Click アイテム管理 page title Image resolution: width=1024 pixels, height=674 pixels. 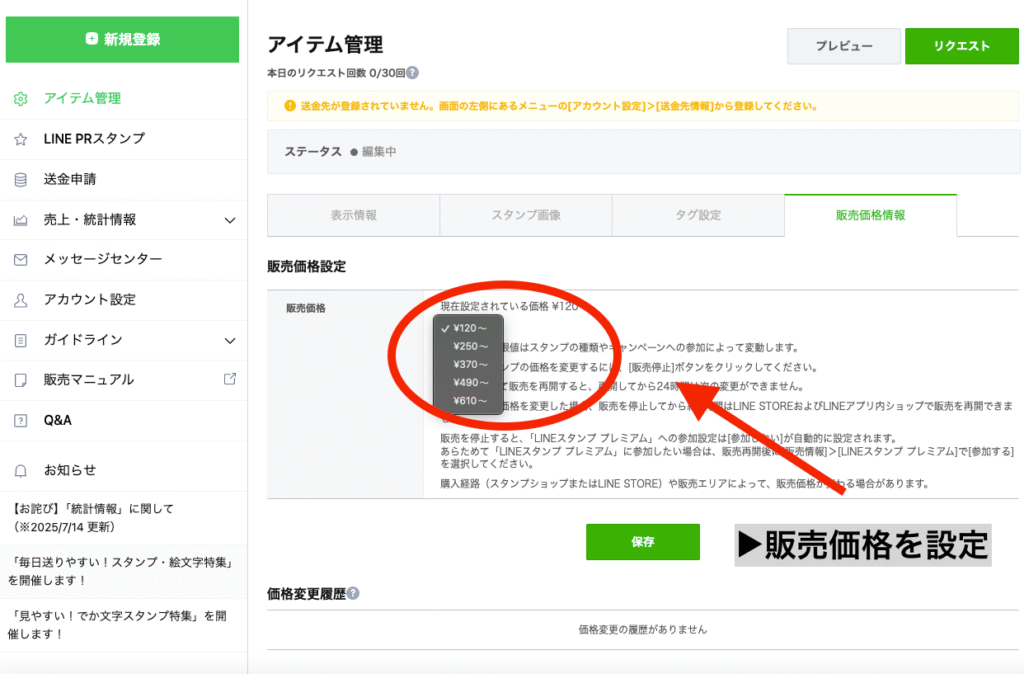pyautogui.click(x=325, y=45)
